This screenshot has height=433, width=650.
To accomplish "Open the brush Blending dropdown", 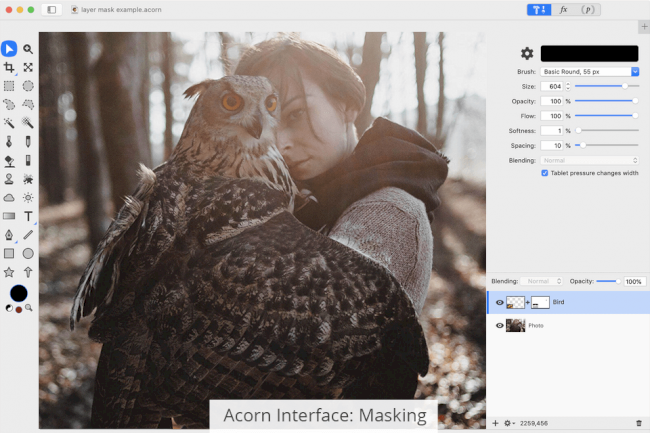I will (x=589, y=160).
